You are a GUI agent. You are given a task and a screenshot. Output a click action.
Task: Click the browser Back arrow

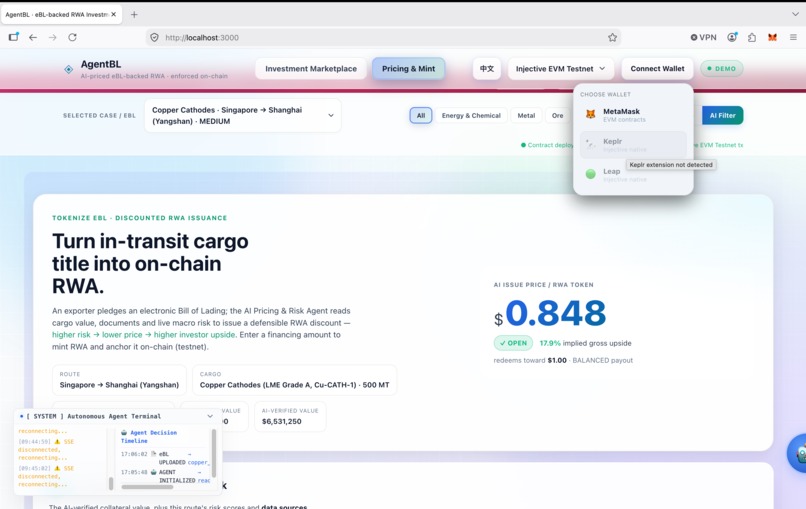tap(33, 38)
